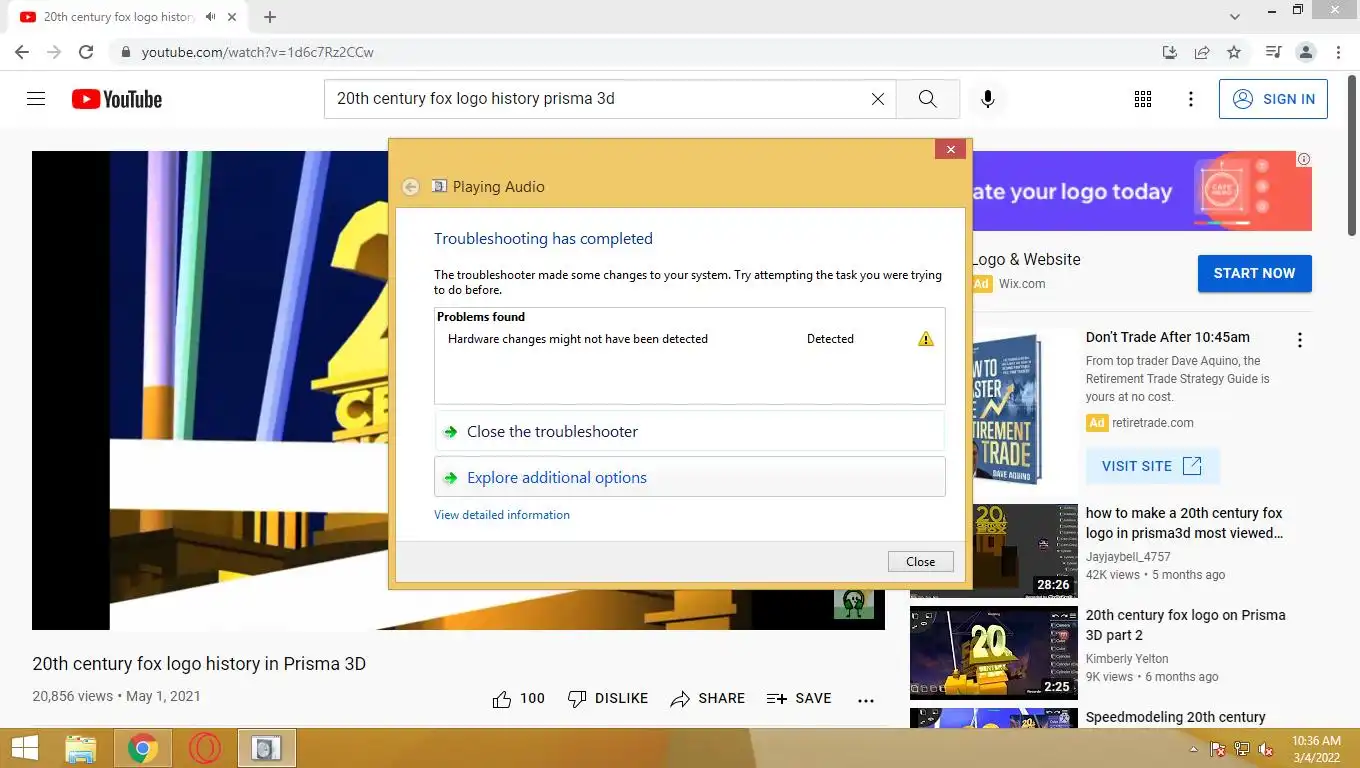
Task: Choose Close the troubleshooter option
Action: click(x=689, y=432)
